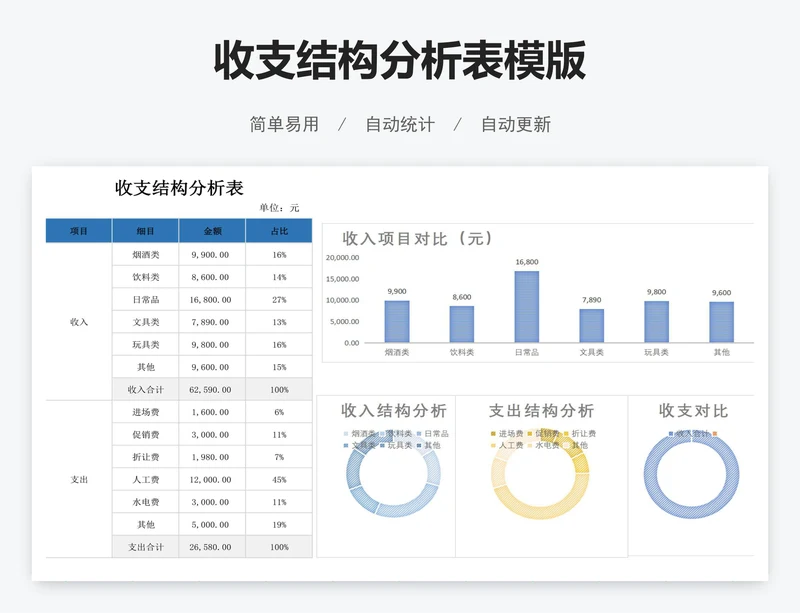Click the 日常品 cell in the table
Viewport: 800px width, 613px height.
click(145, 299)
